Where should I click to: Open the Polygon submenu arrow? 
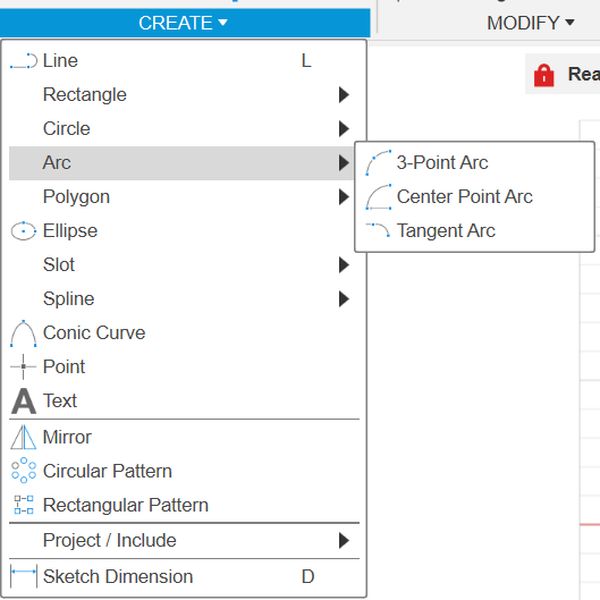(344, 197)
